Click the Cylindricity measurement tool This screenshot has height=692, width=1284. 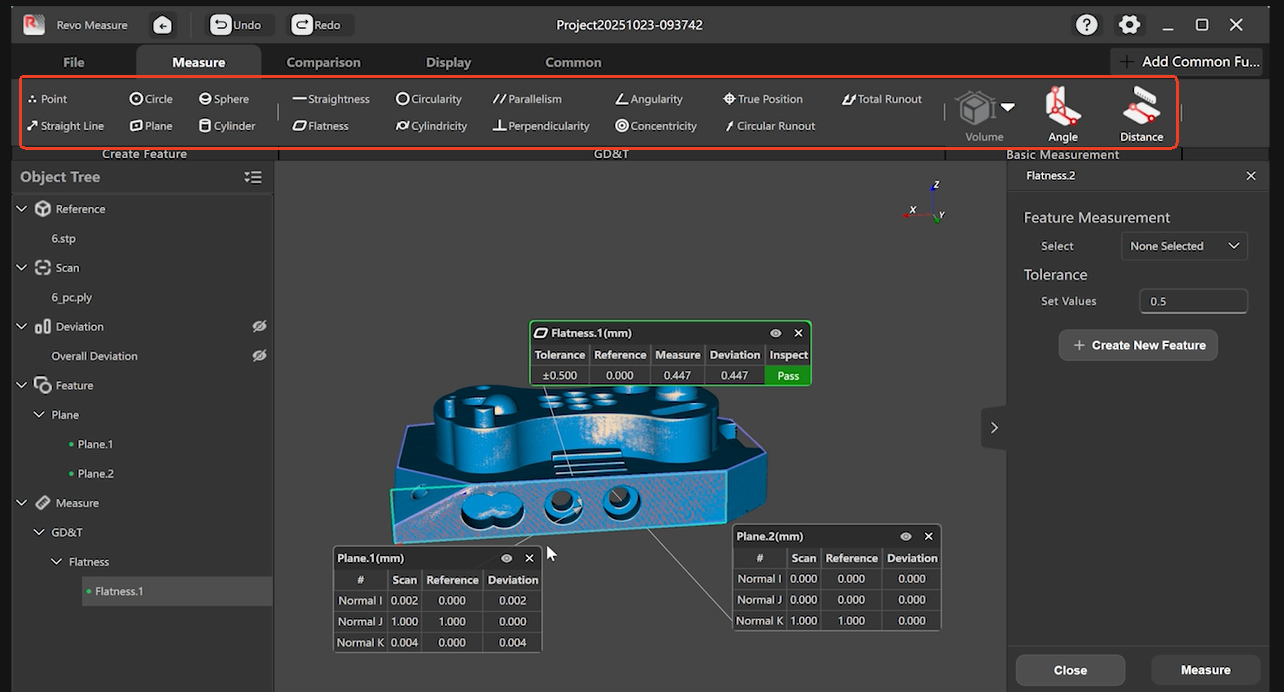[432, 126]
